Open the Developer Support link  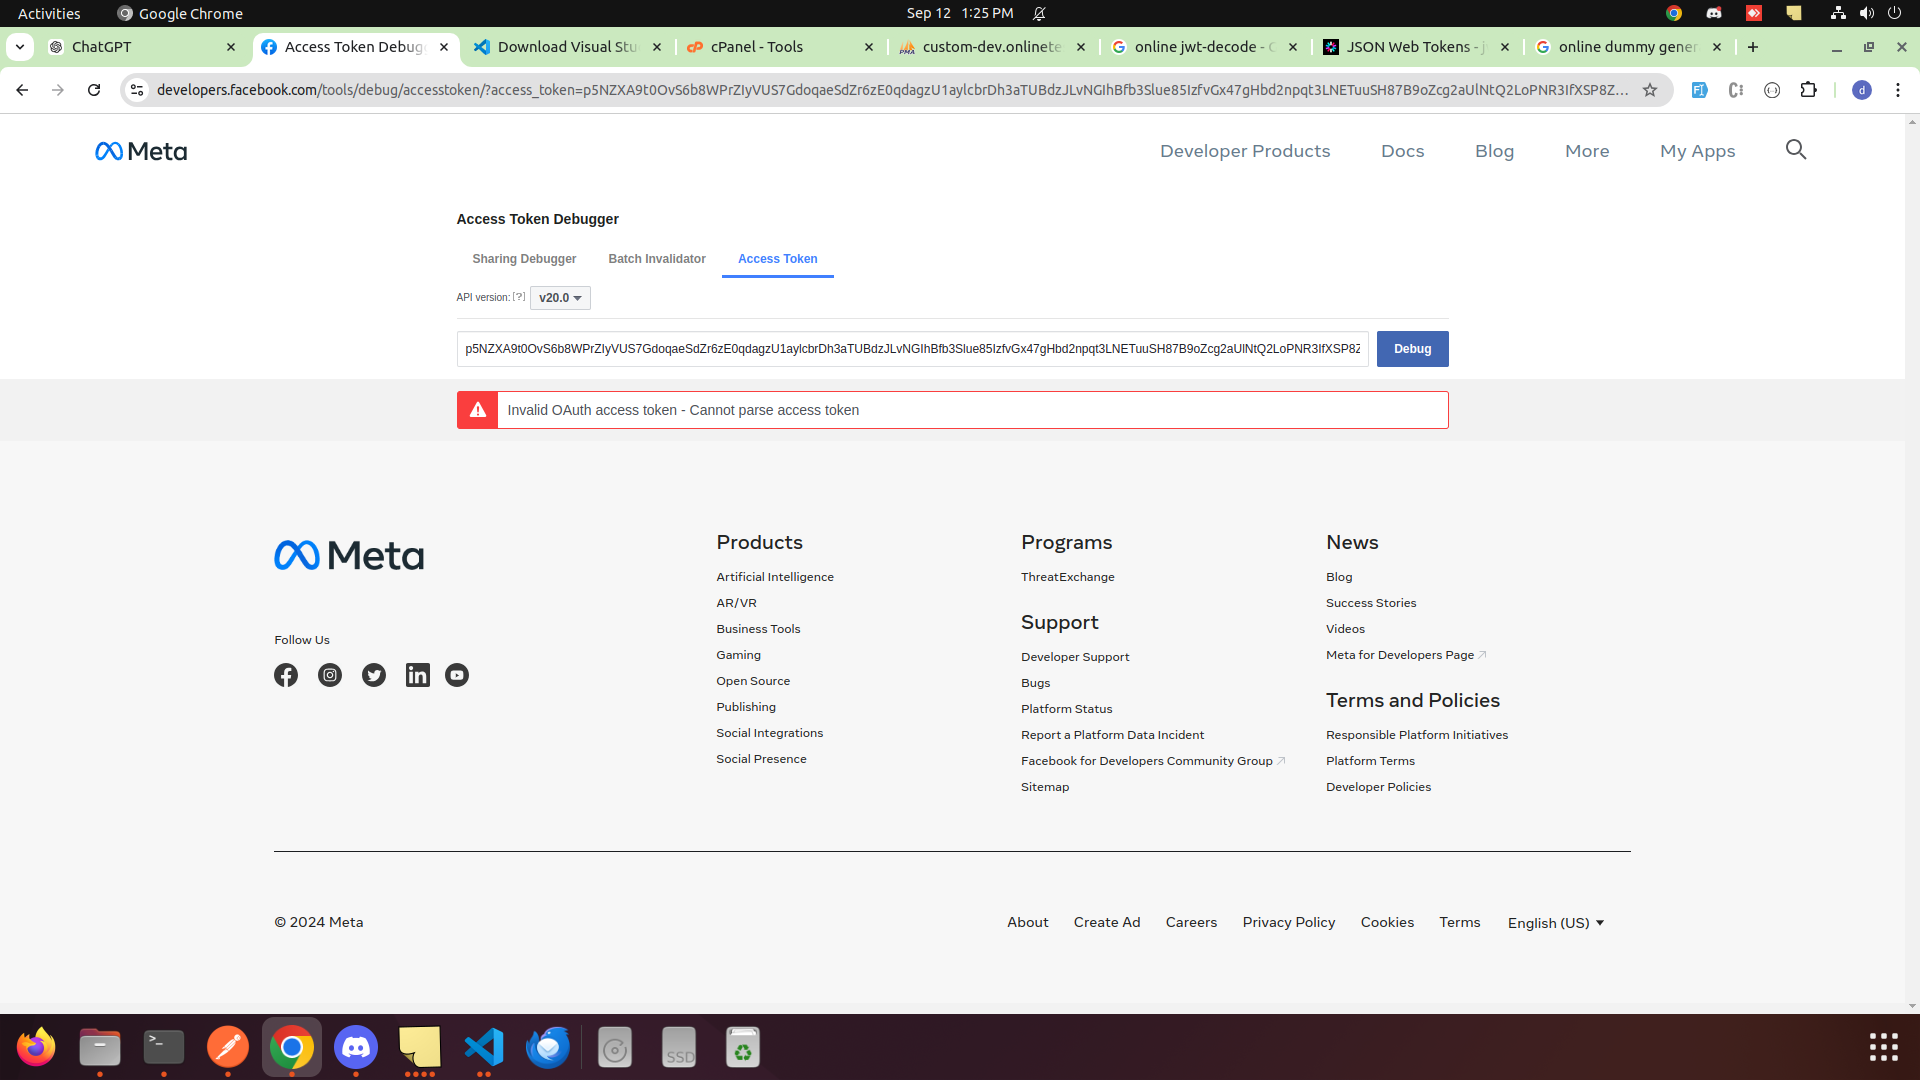[x=1075, y=657]
